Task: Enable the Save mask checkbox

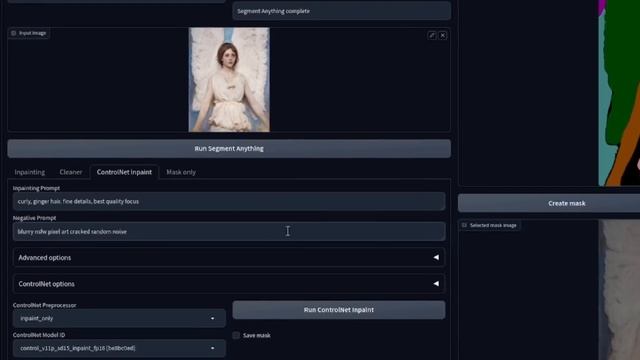Action: (236, 336)
